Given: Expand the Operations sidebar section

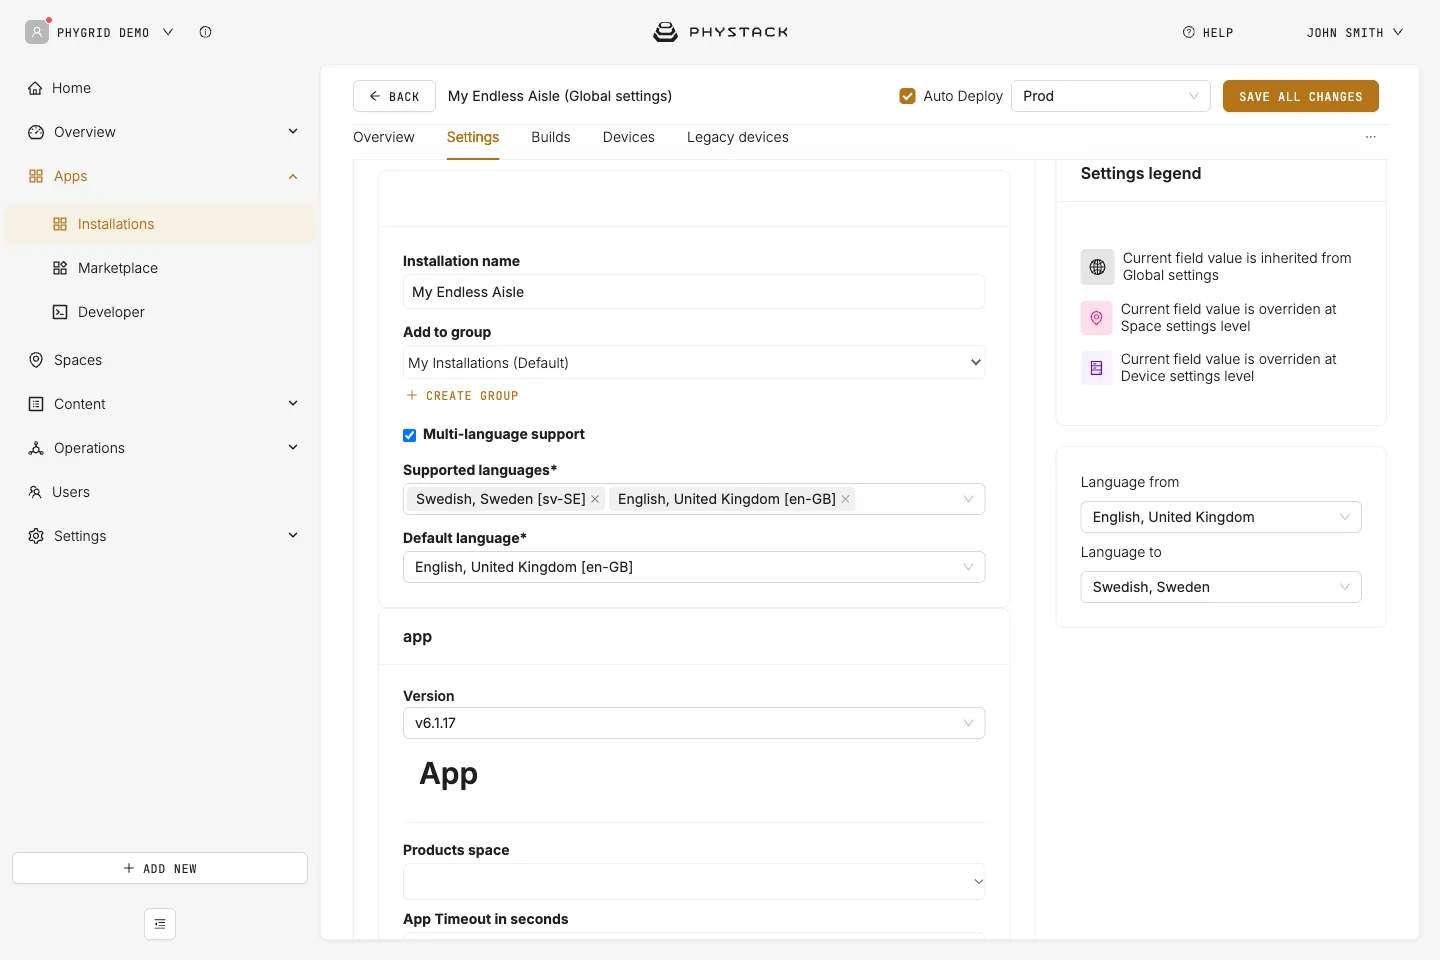Looking at the screenshot, I should coord(293,448).
